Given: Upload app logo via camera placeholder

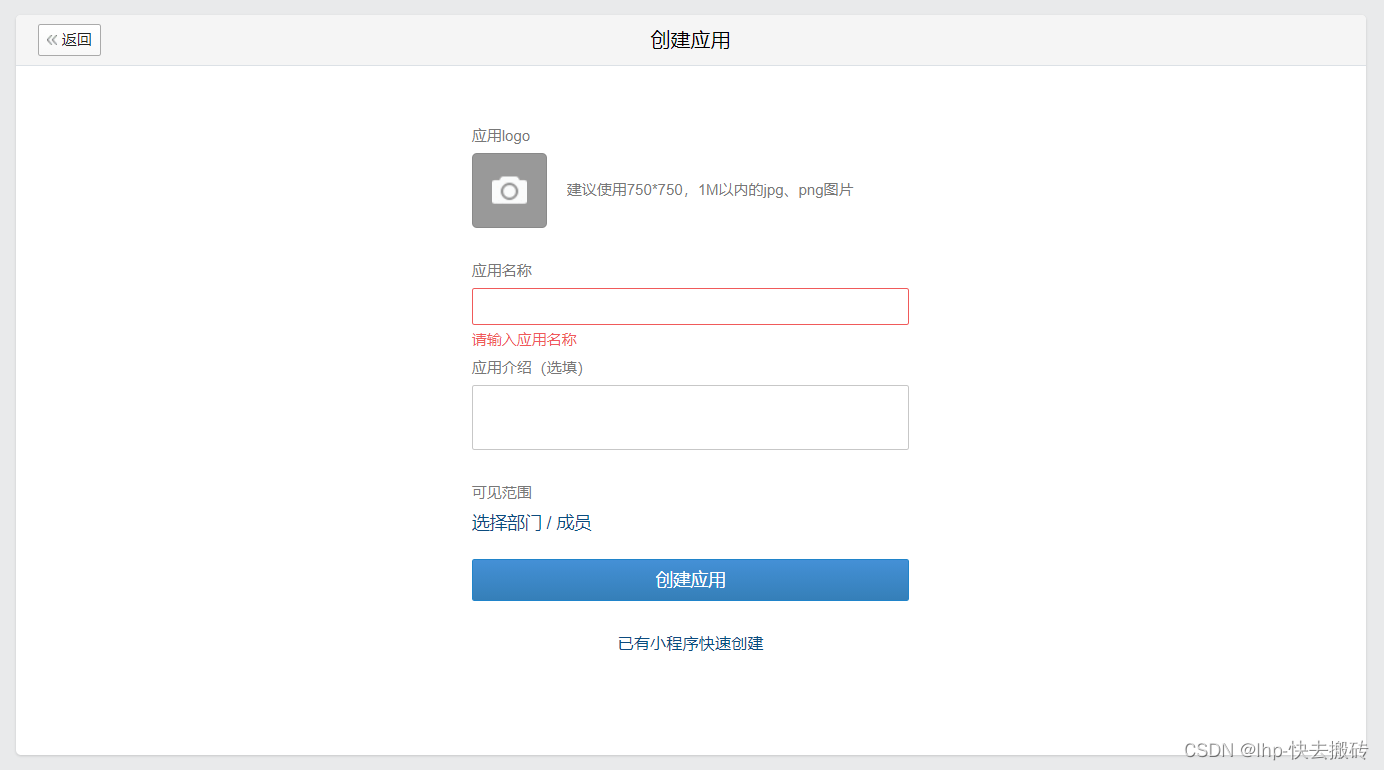Looking at the screenshot, I should [509, 190].
